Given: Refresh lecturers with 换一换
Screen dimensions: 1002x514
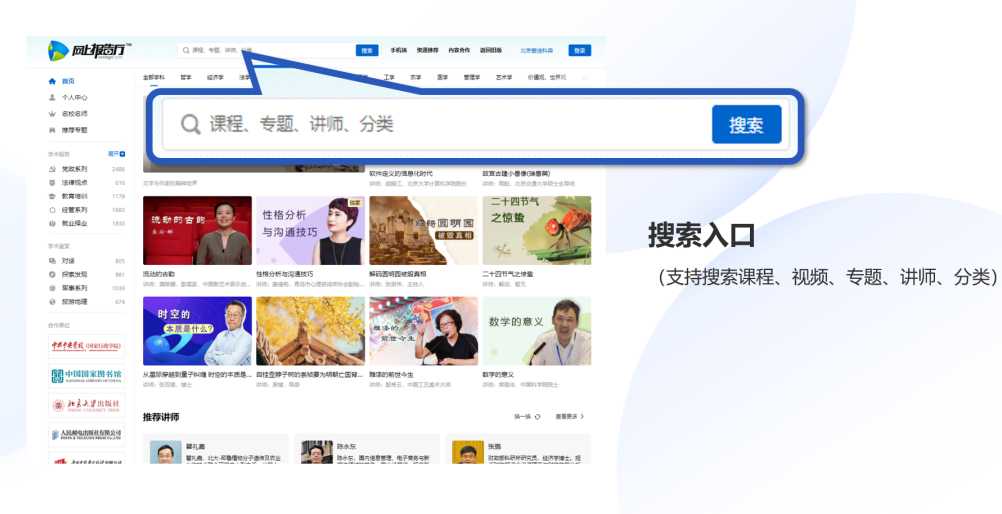Looking at the screenshot, I should (527, 416).
